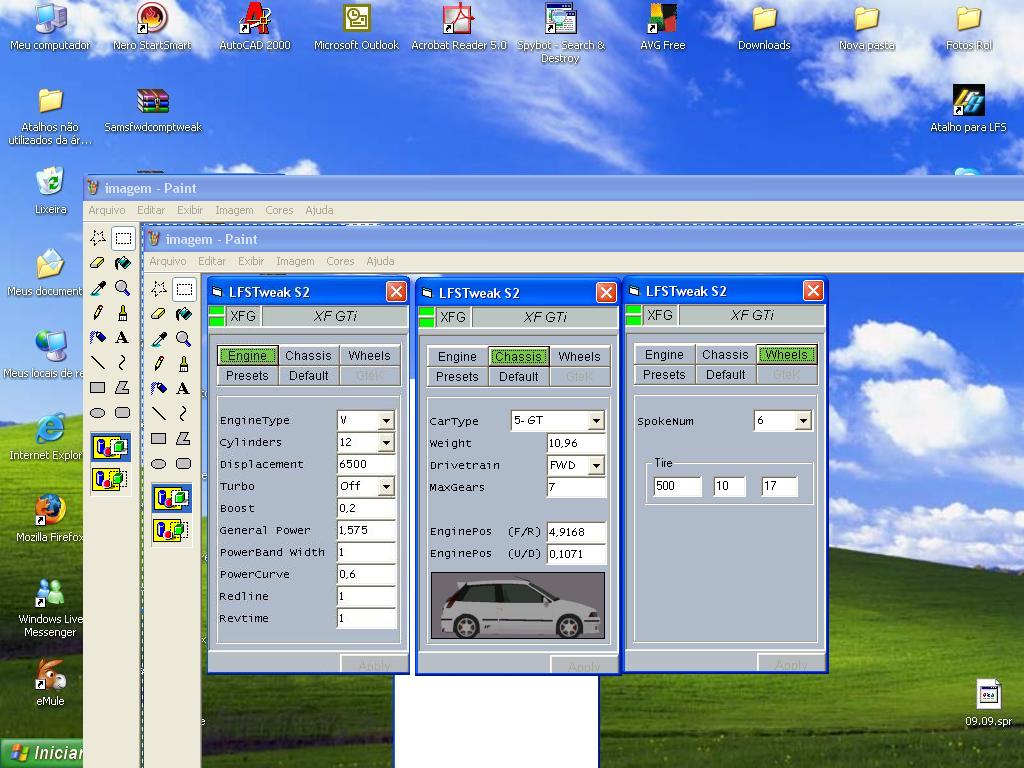Image resolution: width=1024 pixels, height=768 pixels.
Task: Expand the Drivetrain dropdown showing FWD
Action: (x=596, y=465)
